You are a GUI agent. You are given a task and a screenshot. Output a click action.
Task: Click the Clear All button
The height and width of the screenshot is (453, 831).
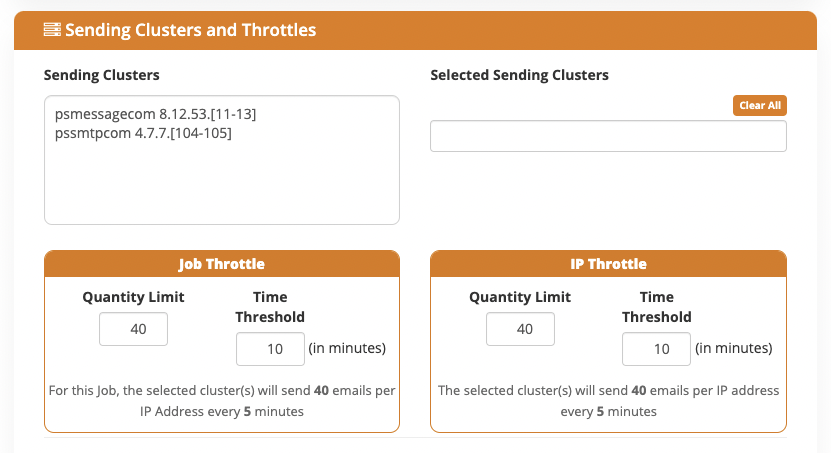759,105
